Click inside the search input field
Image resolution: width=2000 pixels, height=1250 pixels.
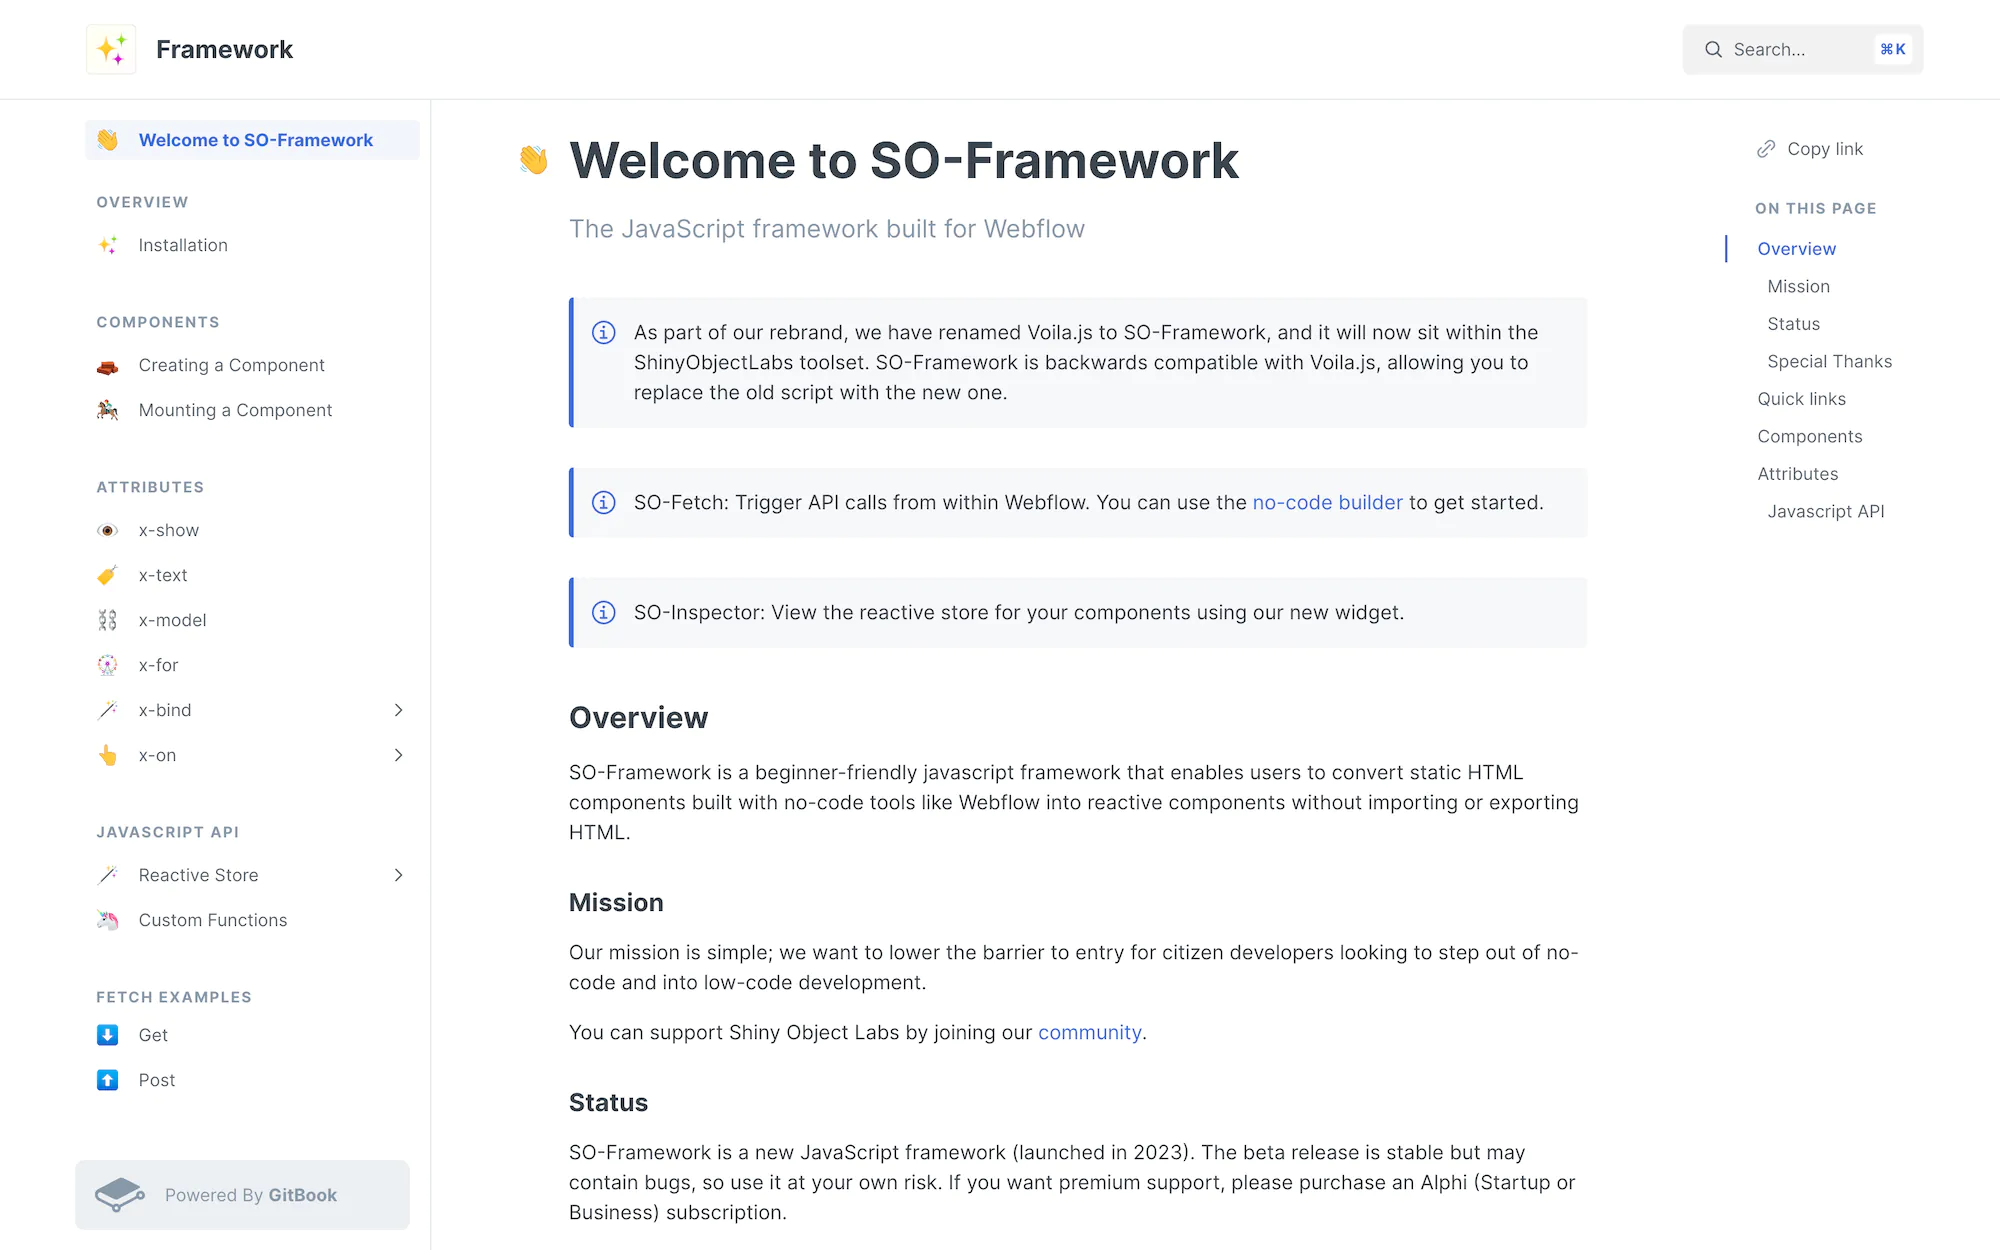coord(1790,49)
